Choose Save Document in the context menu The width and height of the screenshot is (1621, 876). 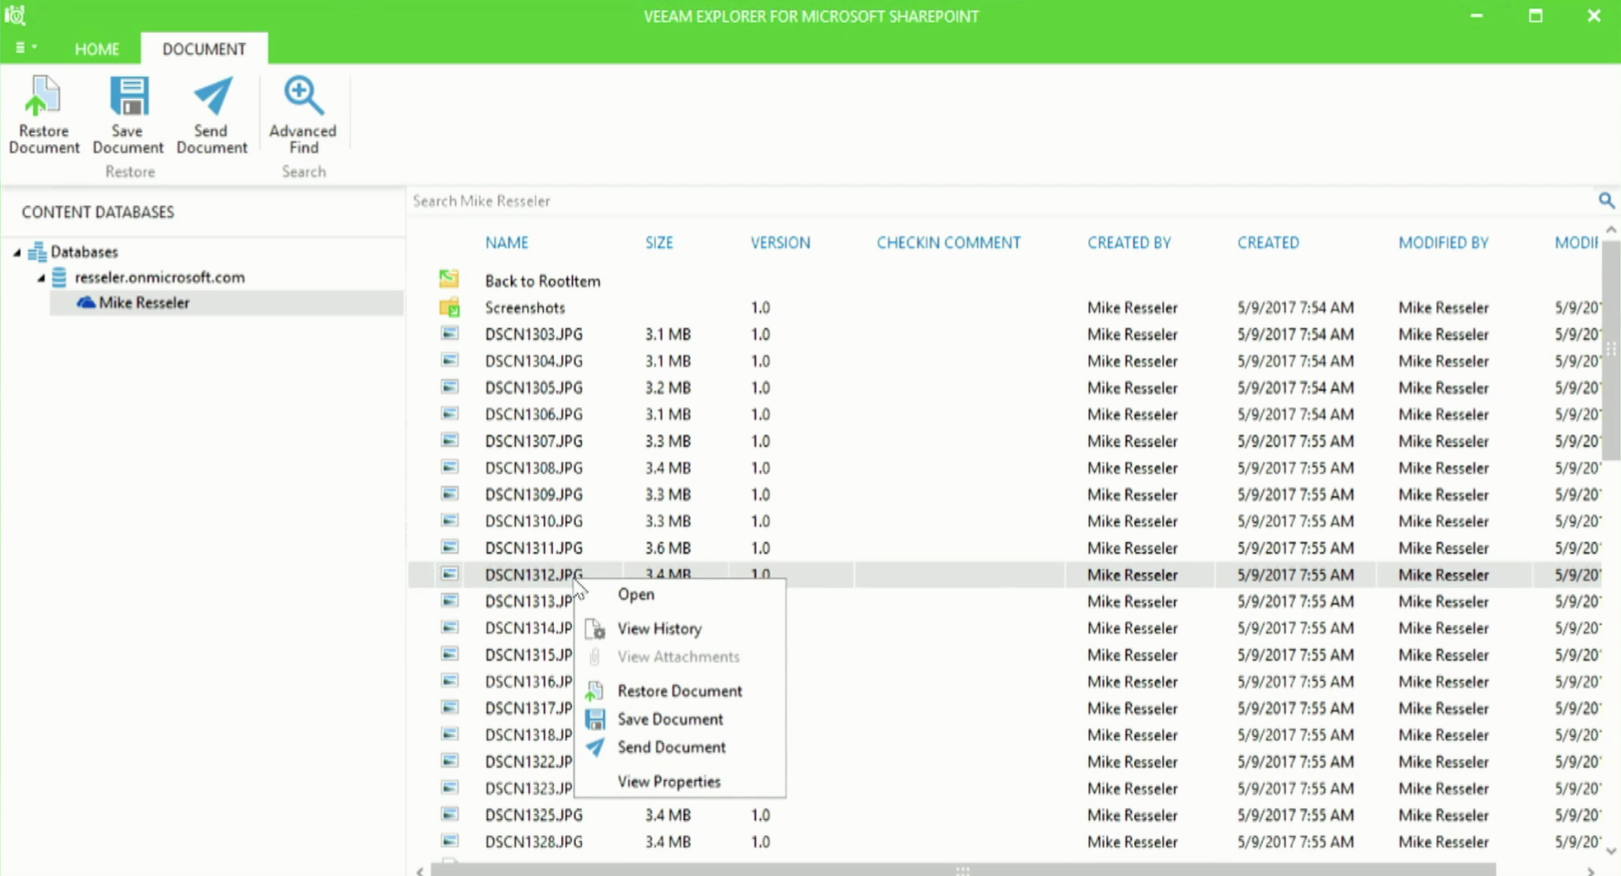click(x=670, y=719)
